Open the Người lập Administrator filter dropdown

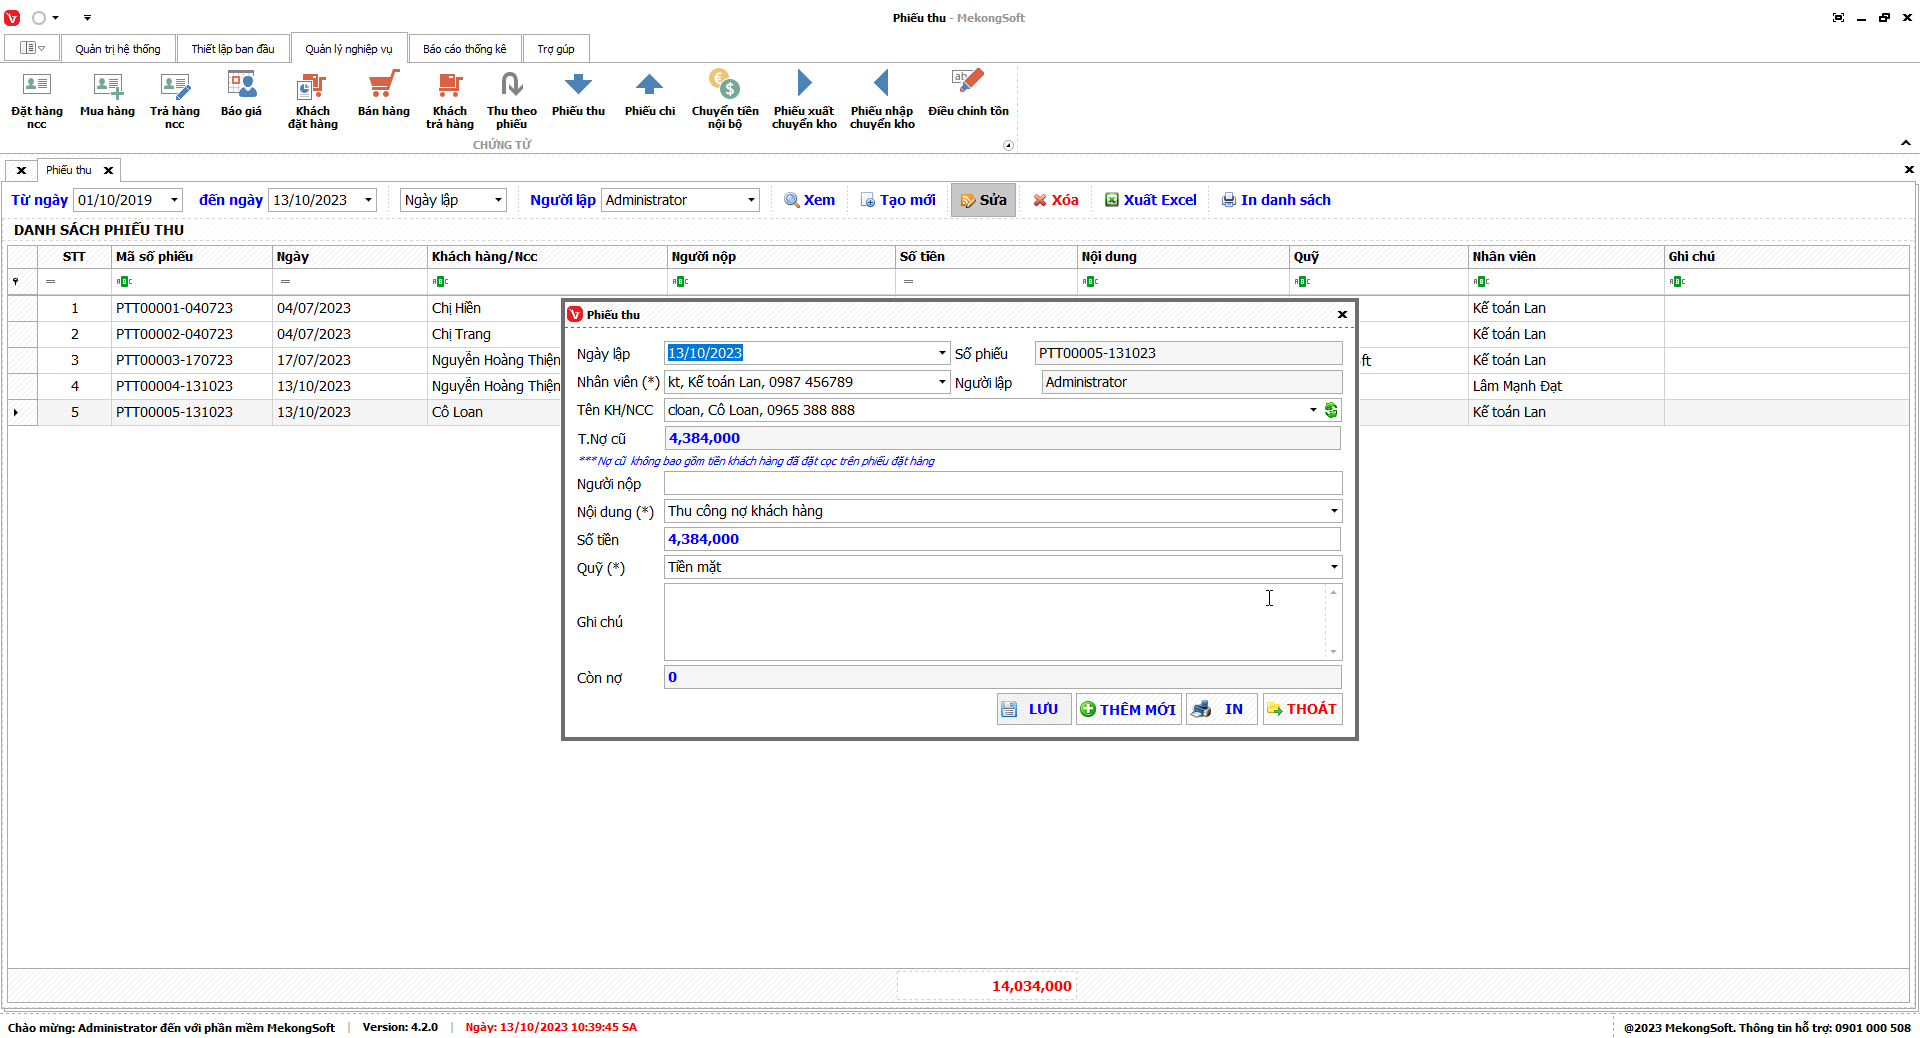751,200
